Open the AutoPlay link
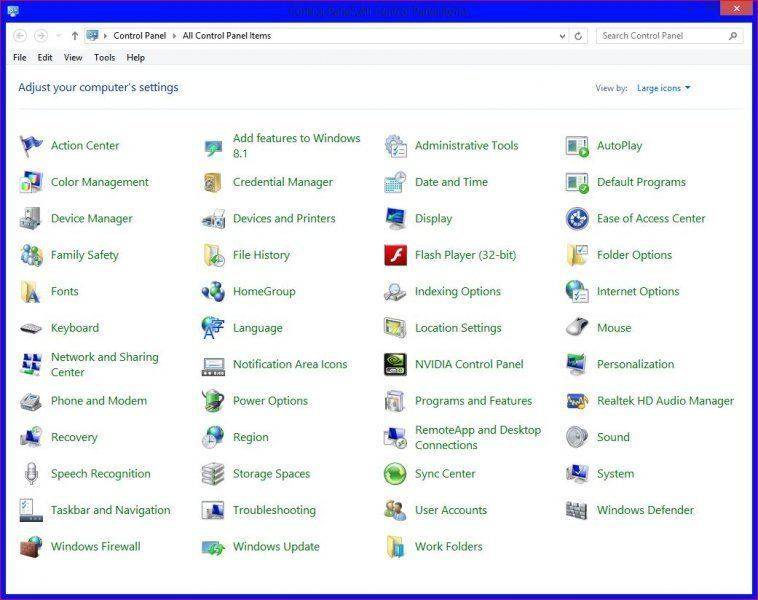The width and height of the screenshot is (758, 600). click(619, 146)
